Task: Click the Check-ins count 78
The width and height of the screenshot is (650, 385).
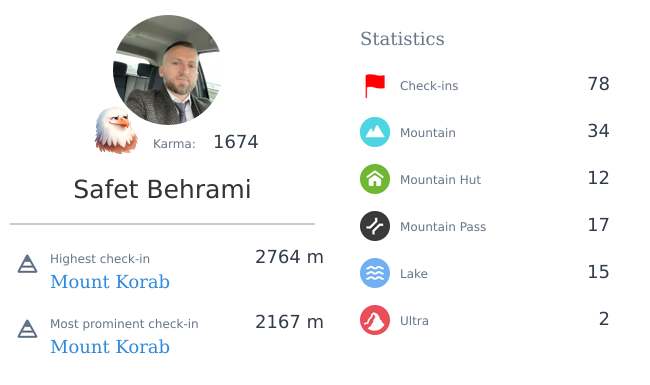Action: pyautogui.click(x=598, y=84)
